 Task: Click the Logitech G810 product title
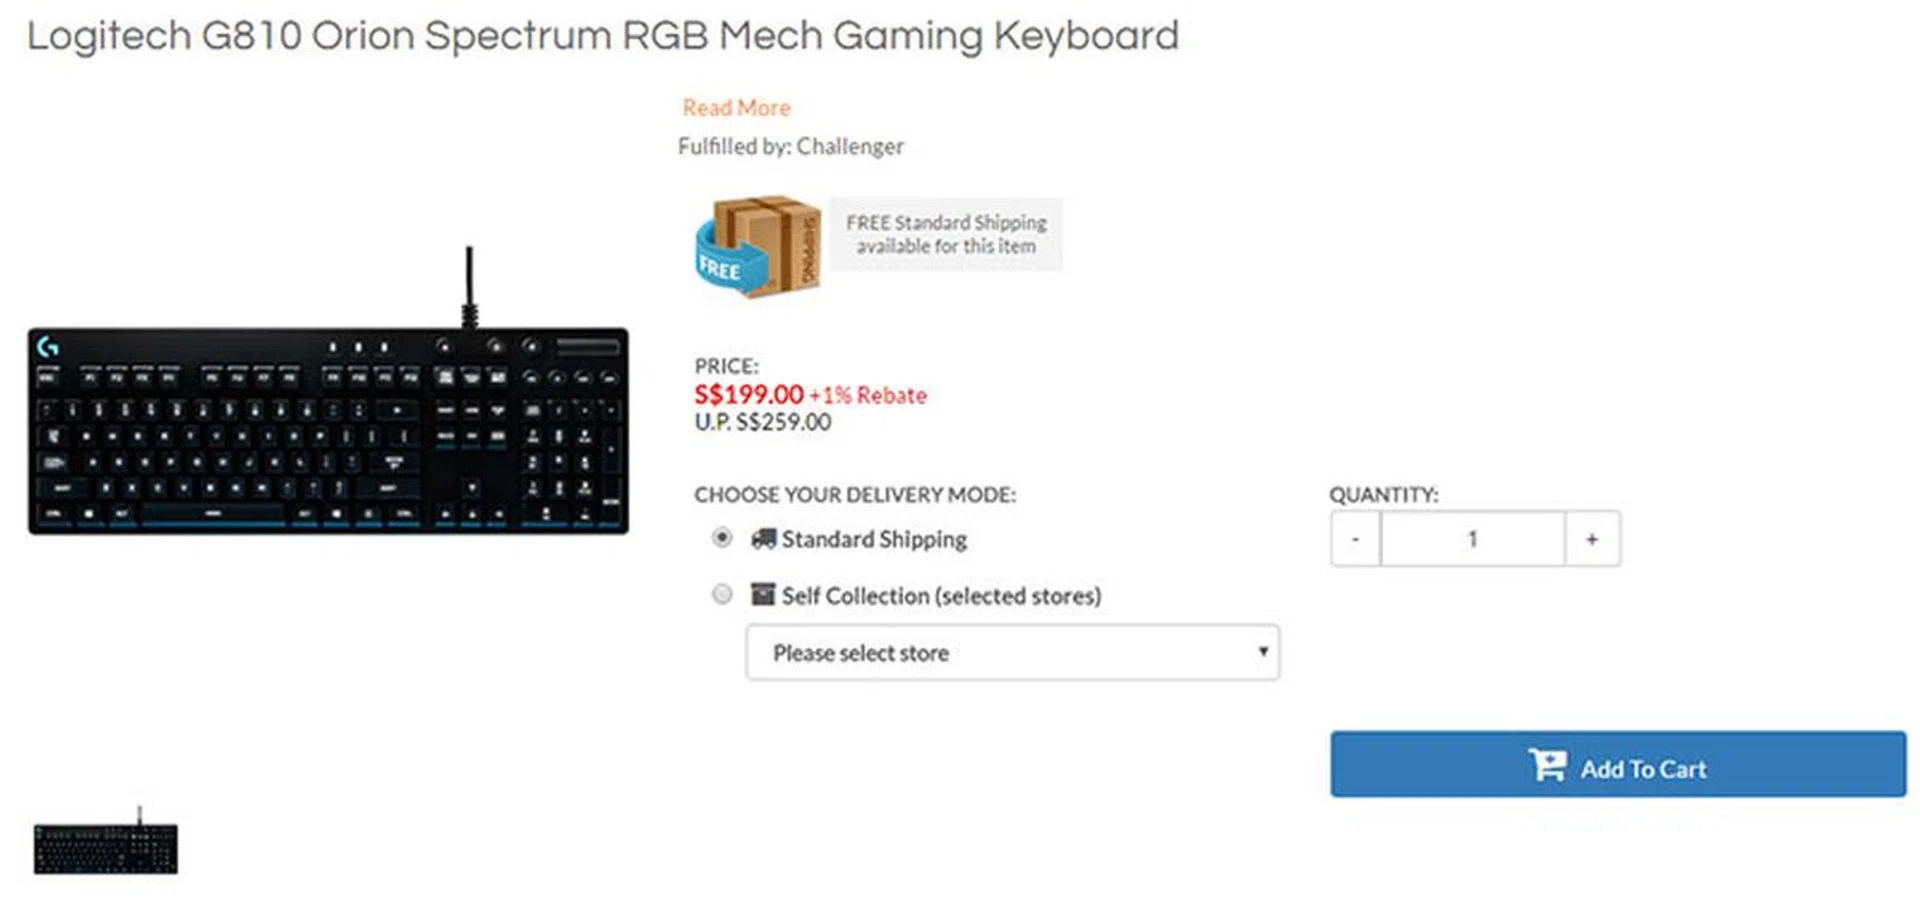pos(602,36)
